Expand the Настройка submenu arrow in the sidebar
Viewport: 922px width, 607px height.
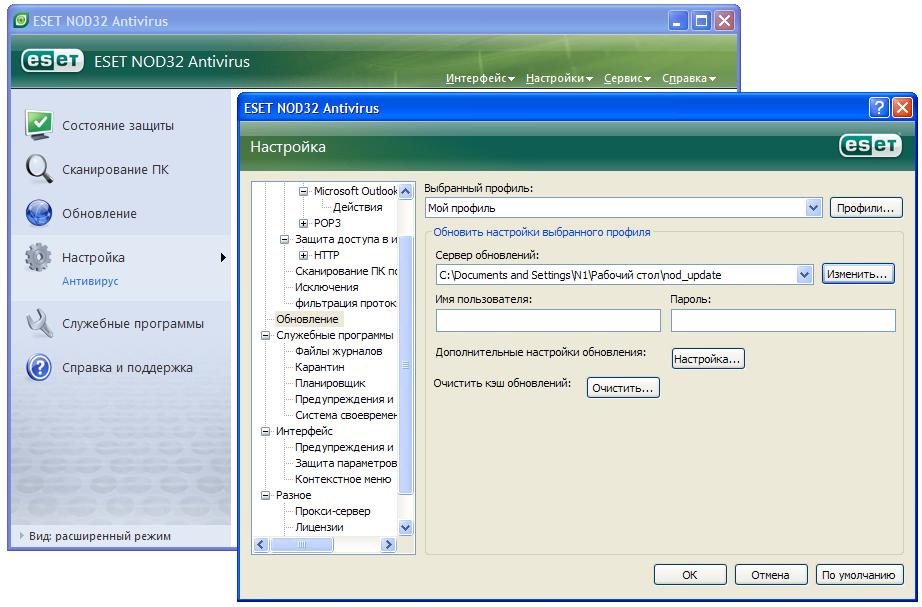tap(223, 258)
